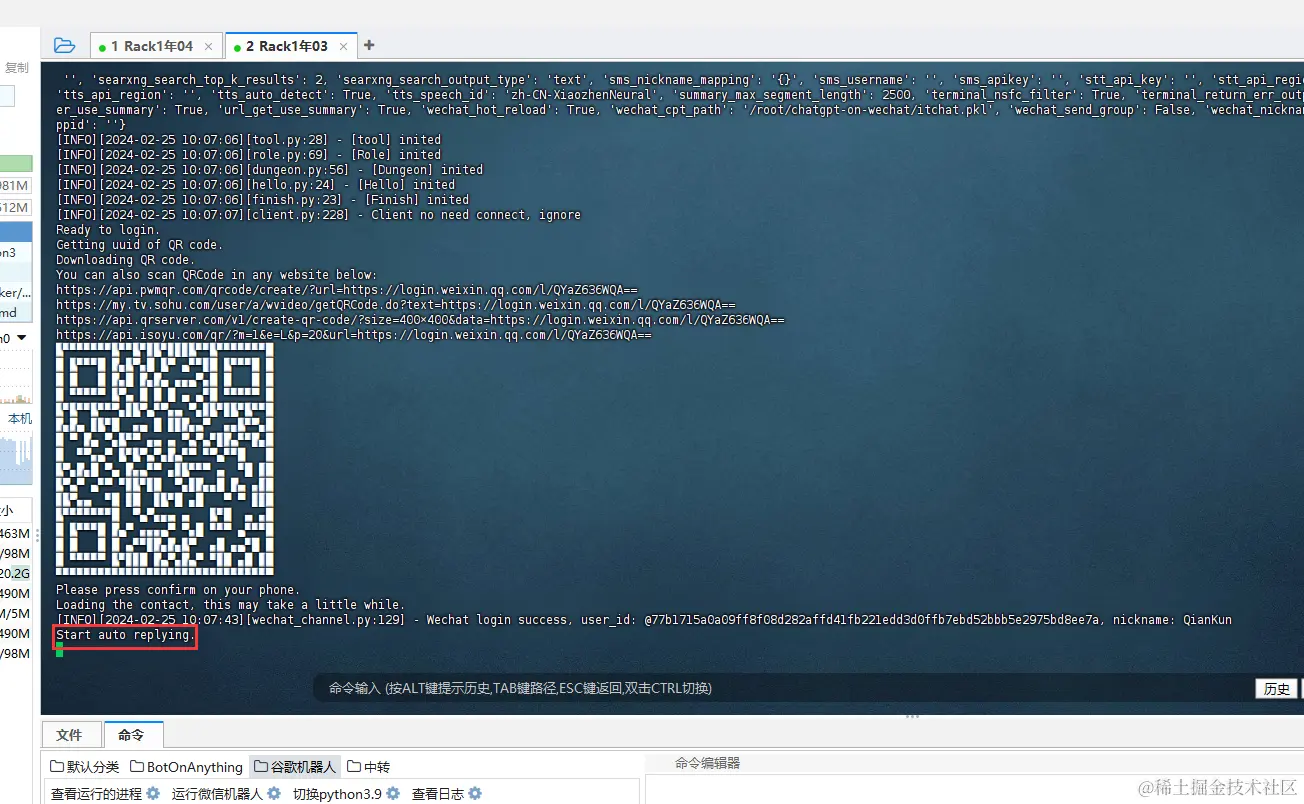Viewport: 1304px width, 804px height.
Task: Run the 运行微信机器人 quick command
Action: 216,793
